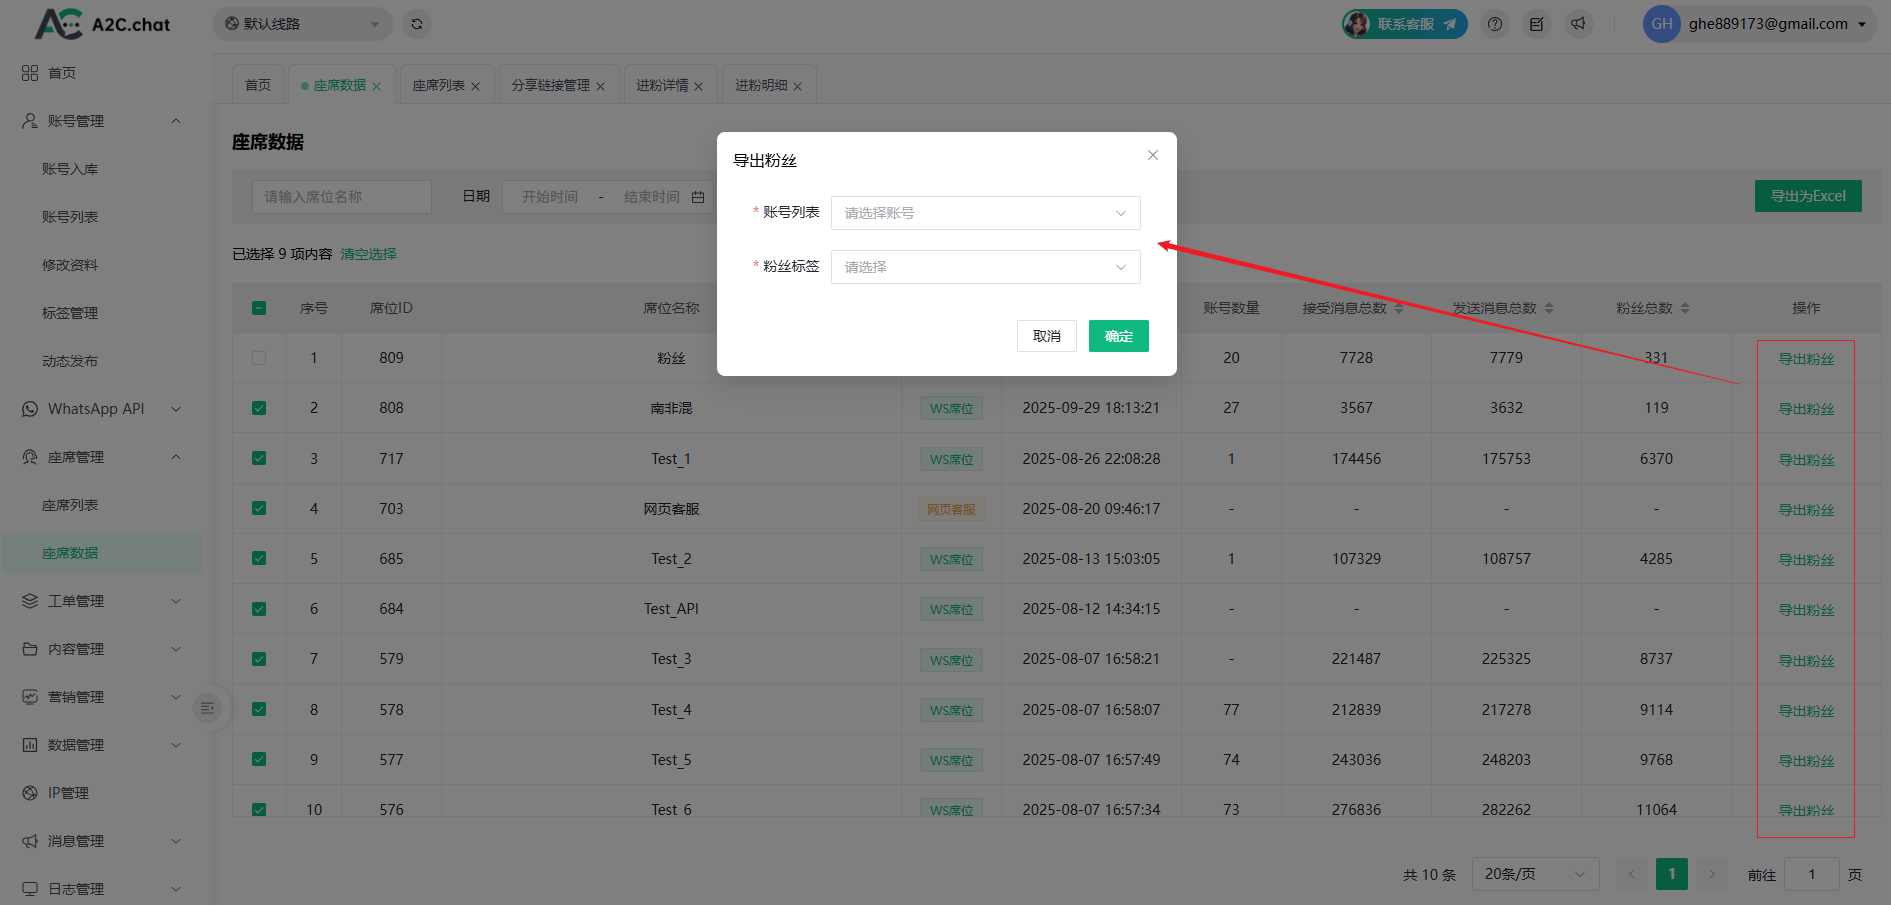Close the 导出粉丝 dialog with X

click(x=1153, y=155)
